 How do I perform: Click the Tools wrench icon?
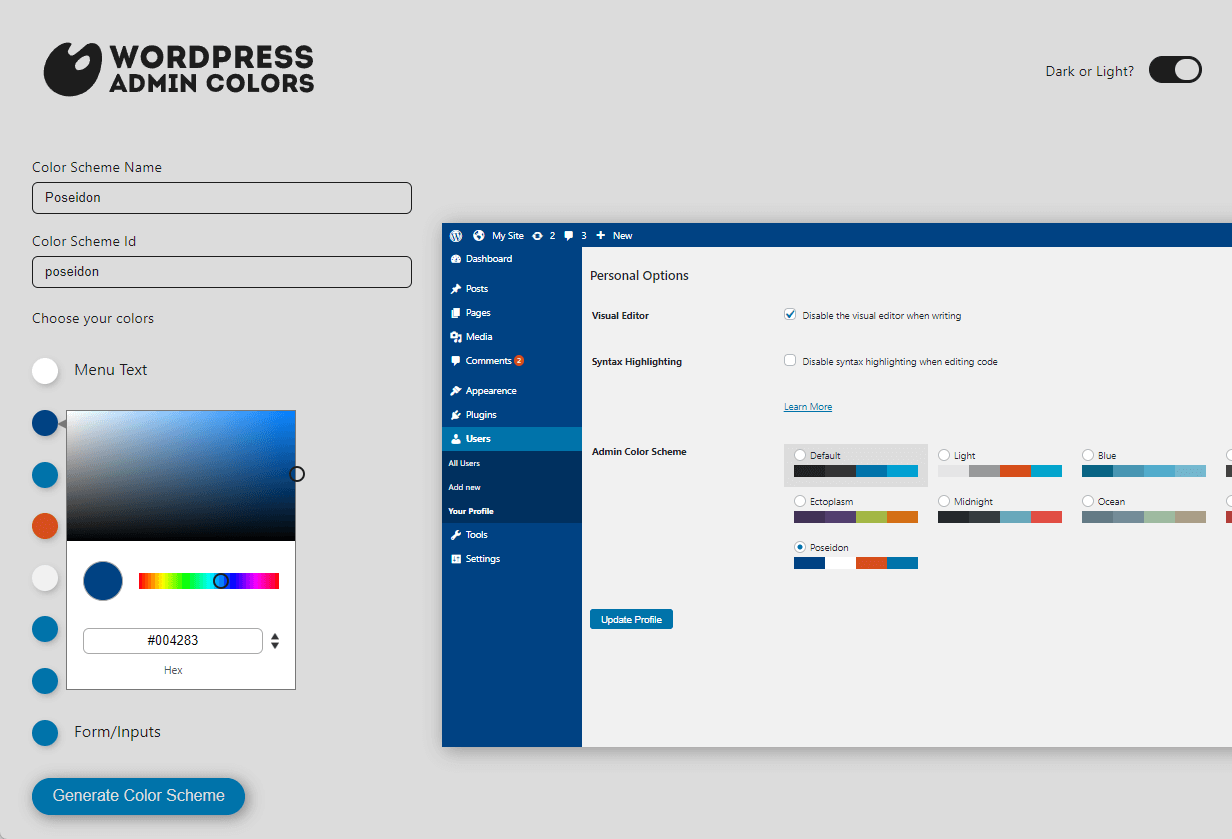458,534
